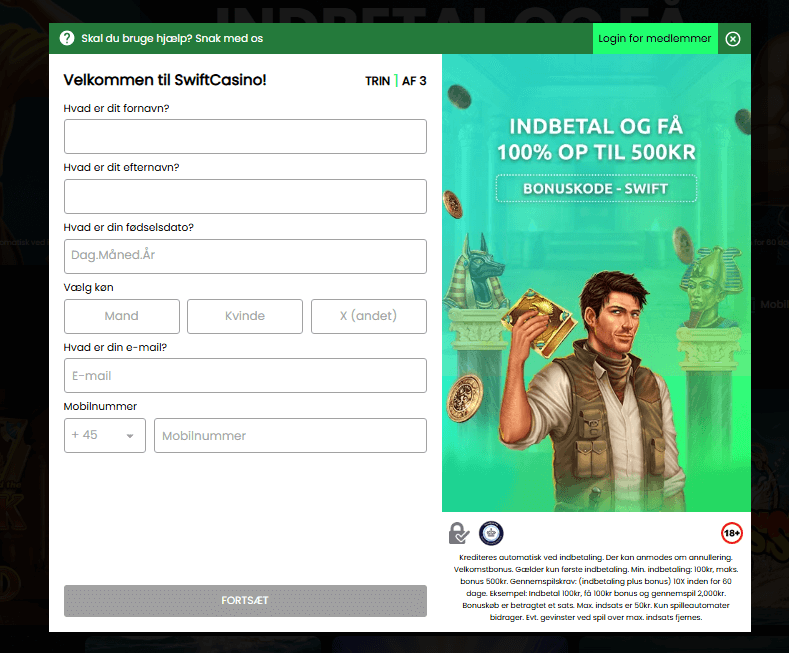The image size is (789, 653).
Task: Focus the E-mail input field
Action: (x=245, y=376)
